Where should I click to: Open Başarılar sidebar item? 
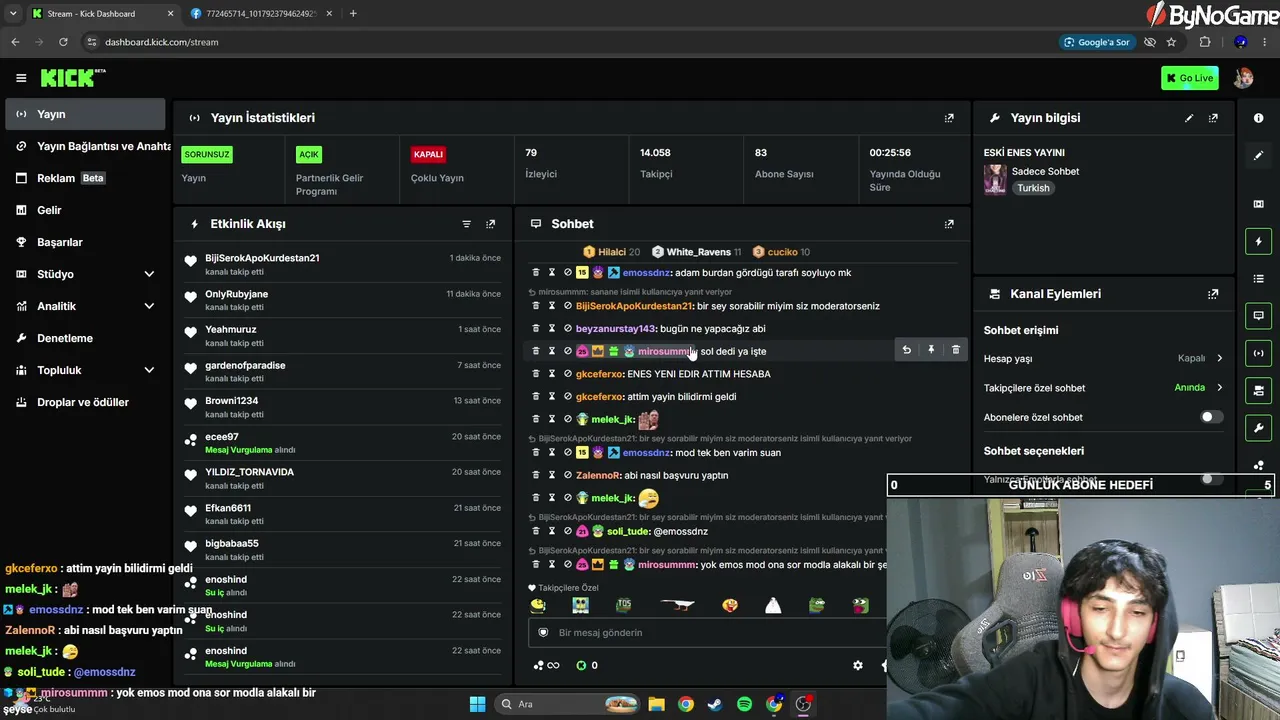pos(85,242)
